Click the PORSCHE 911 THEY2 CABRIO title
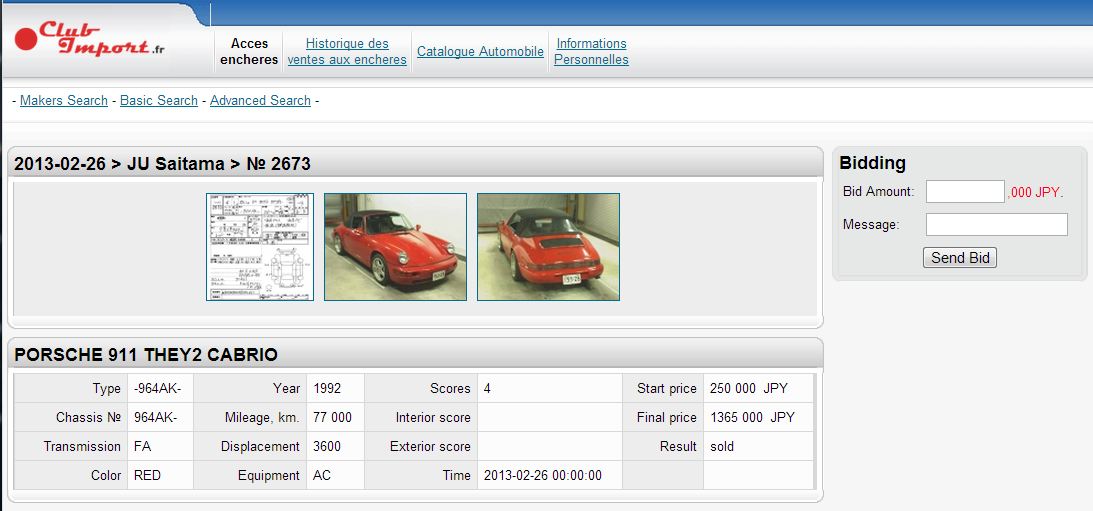The image size is (1093, 511). [146, 355]
